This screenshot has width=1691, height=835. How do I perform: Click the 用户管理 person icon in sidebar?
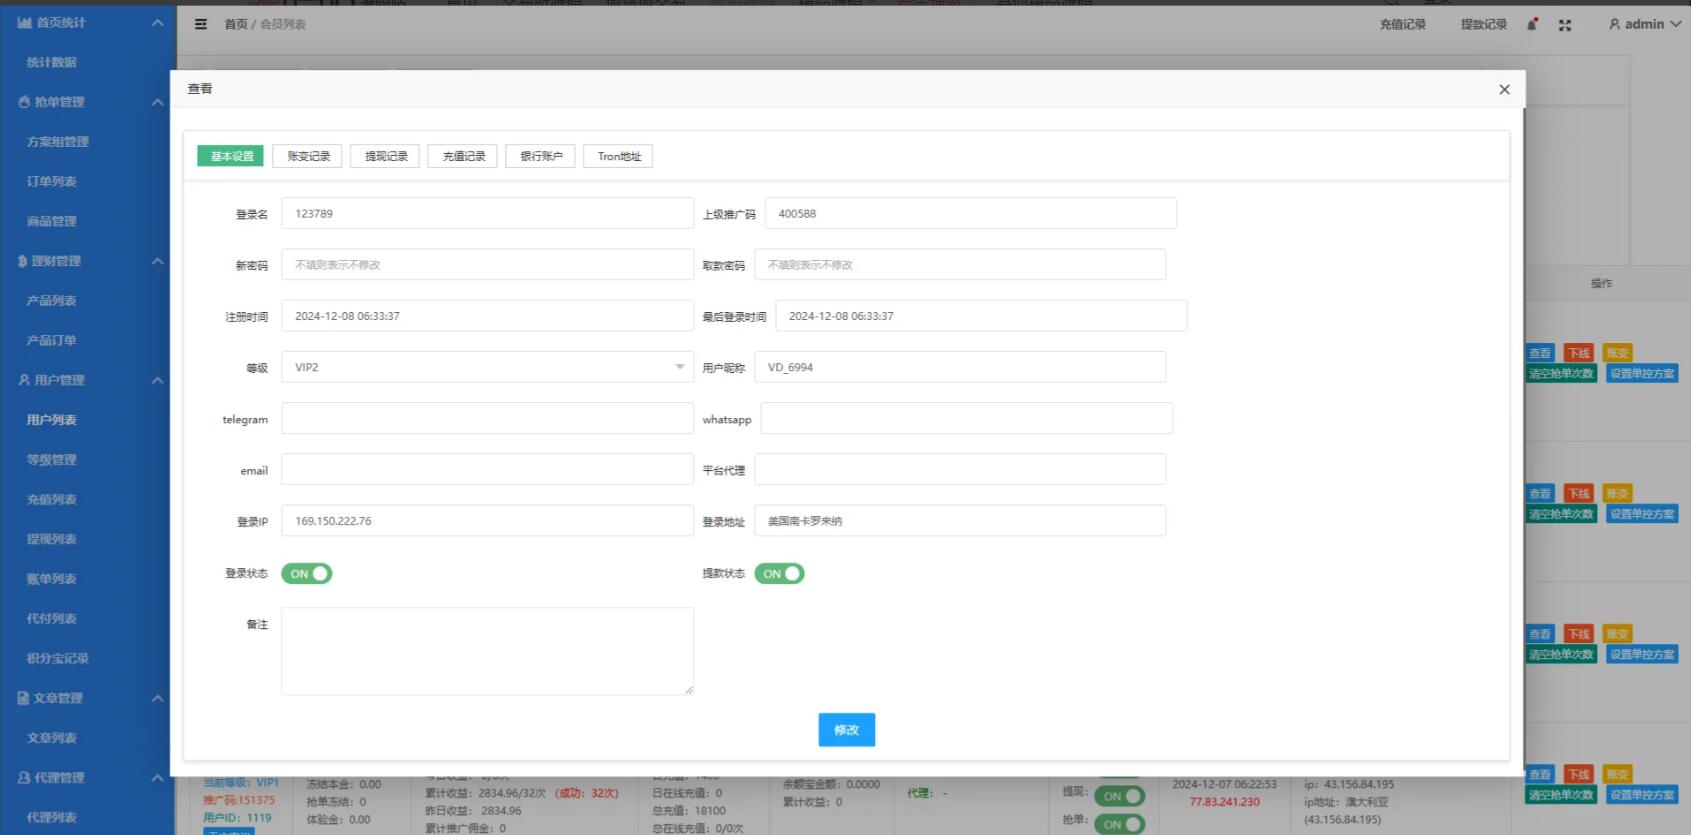click(x=24, y=380)
